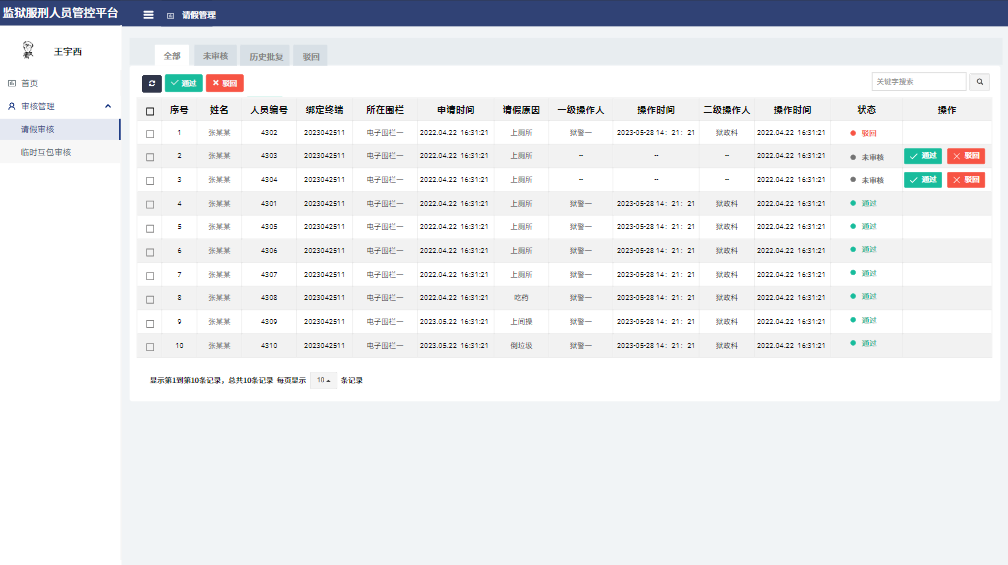
Task: Click the 首页 home icon in sidebar
Action: tap(12, 83)
